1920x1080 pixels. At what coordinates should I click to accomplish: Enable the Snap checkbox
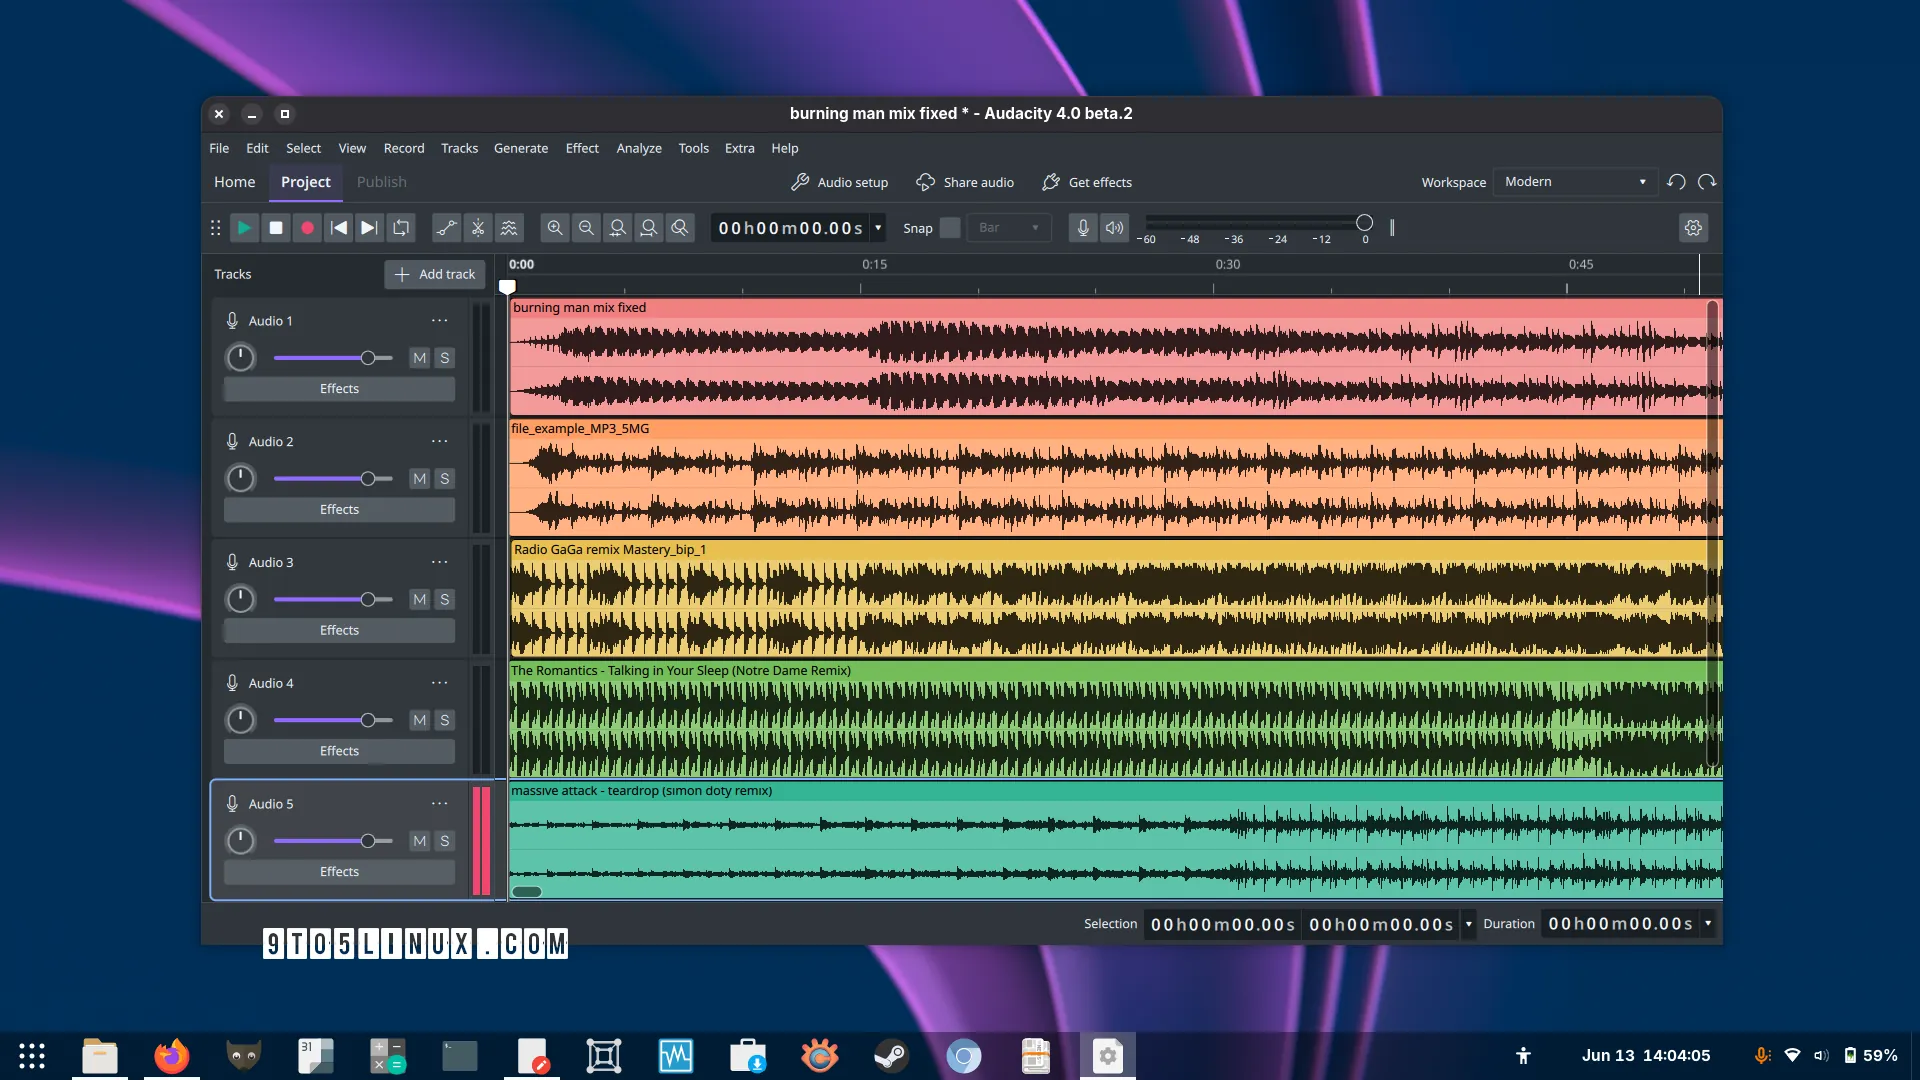(950, 228)
